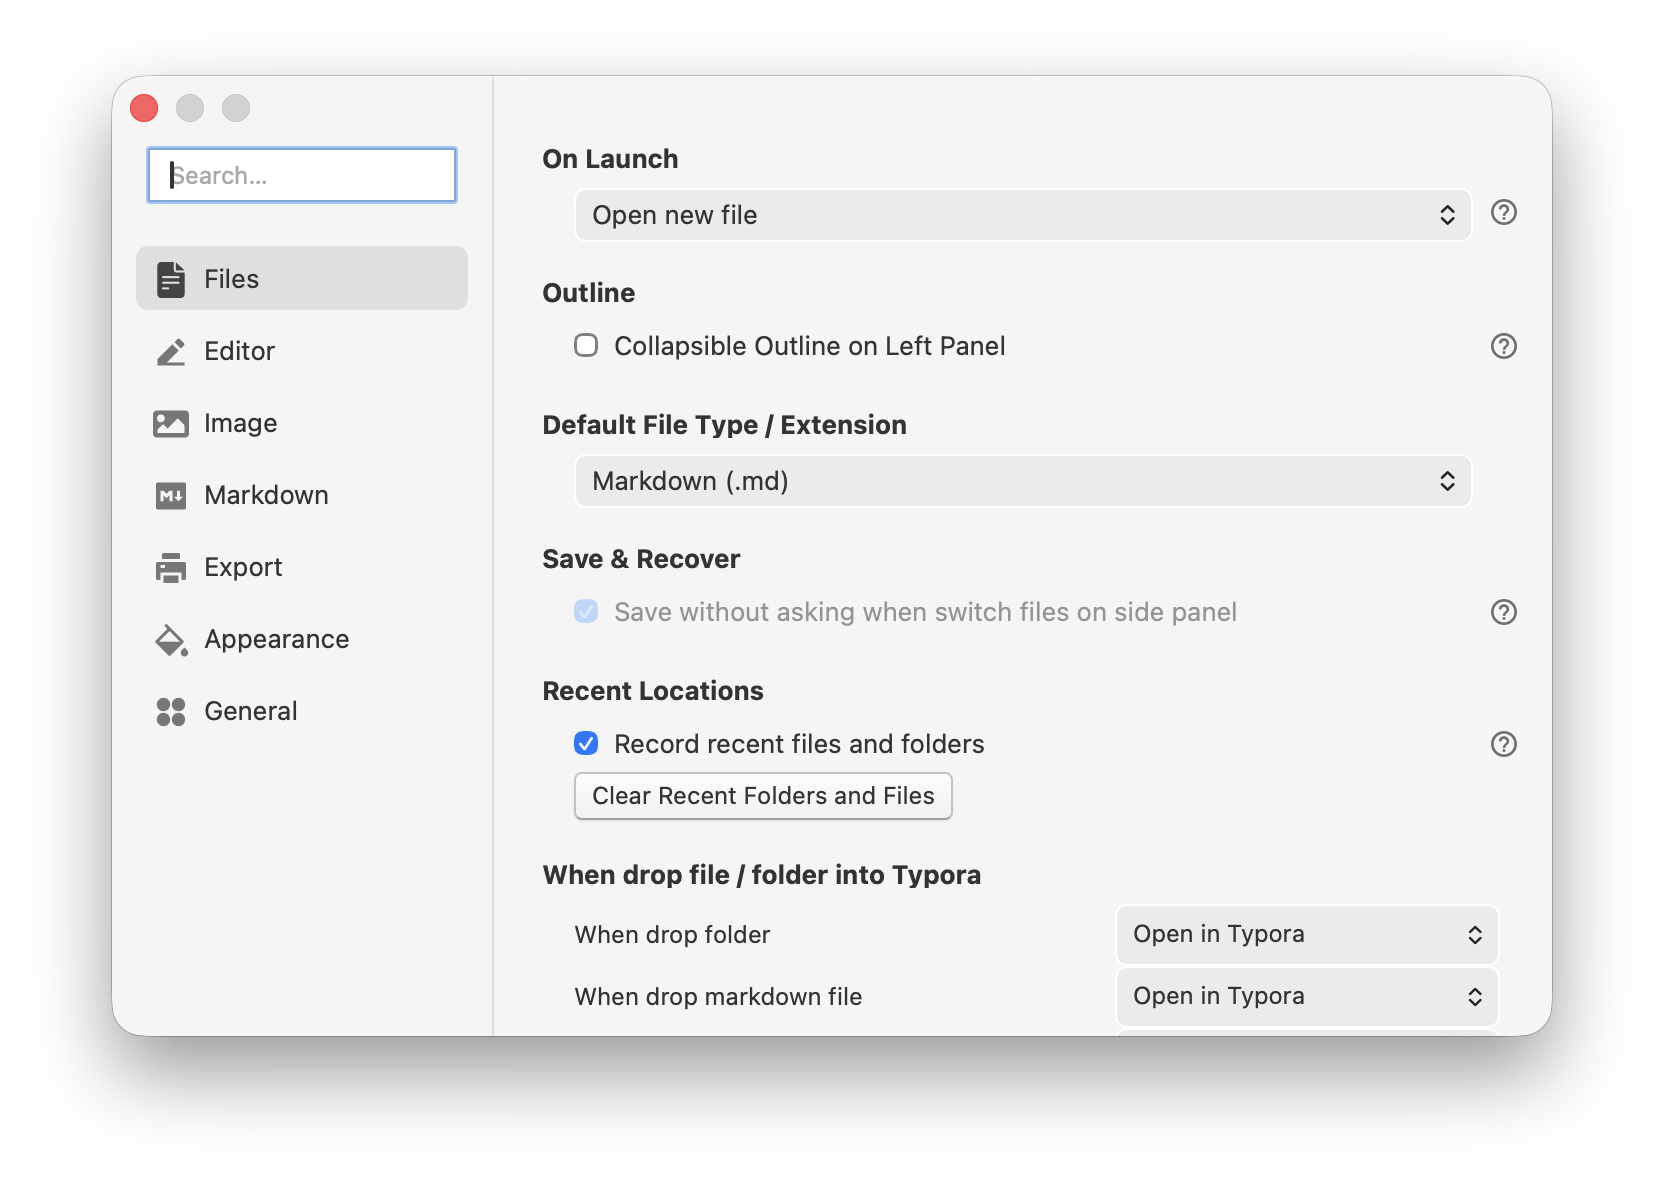
Task: Click the Files document icon in sidebar
Action: (x=171, y=278)
